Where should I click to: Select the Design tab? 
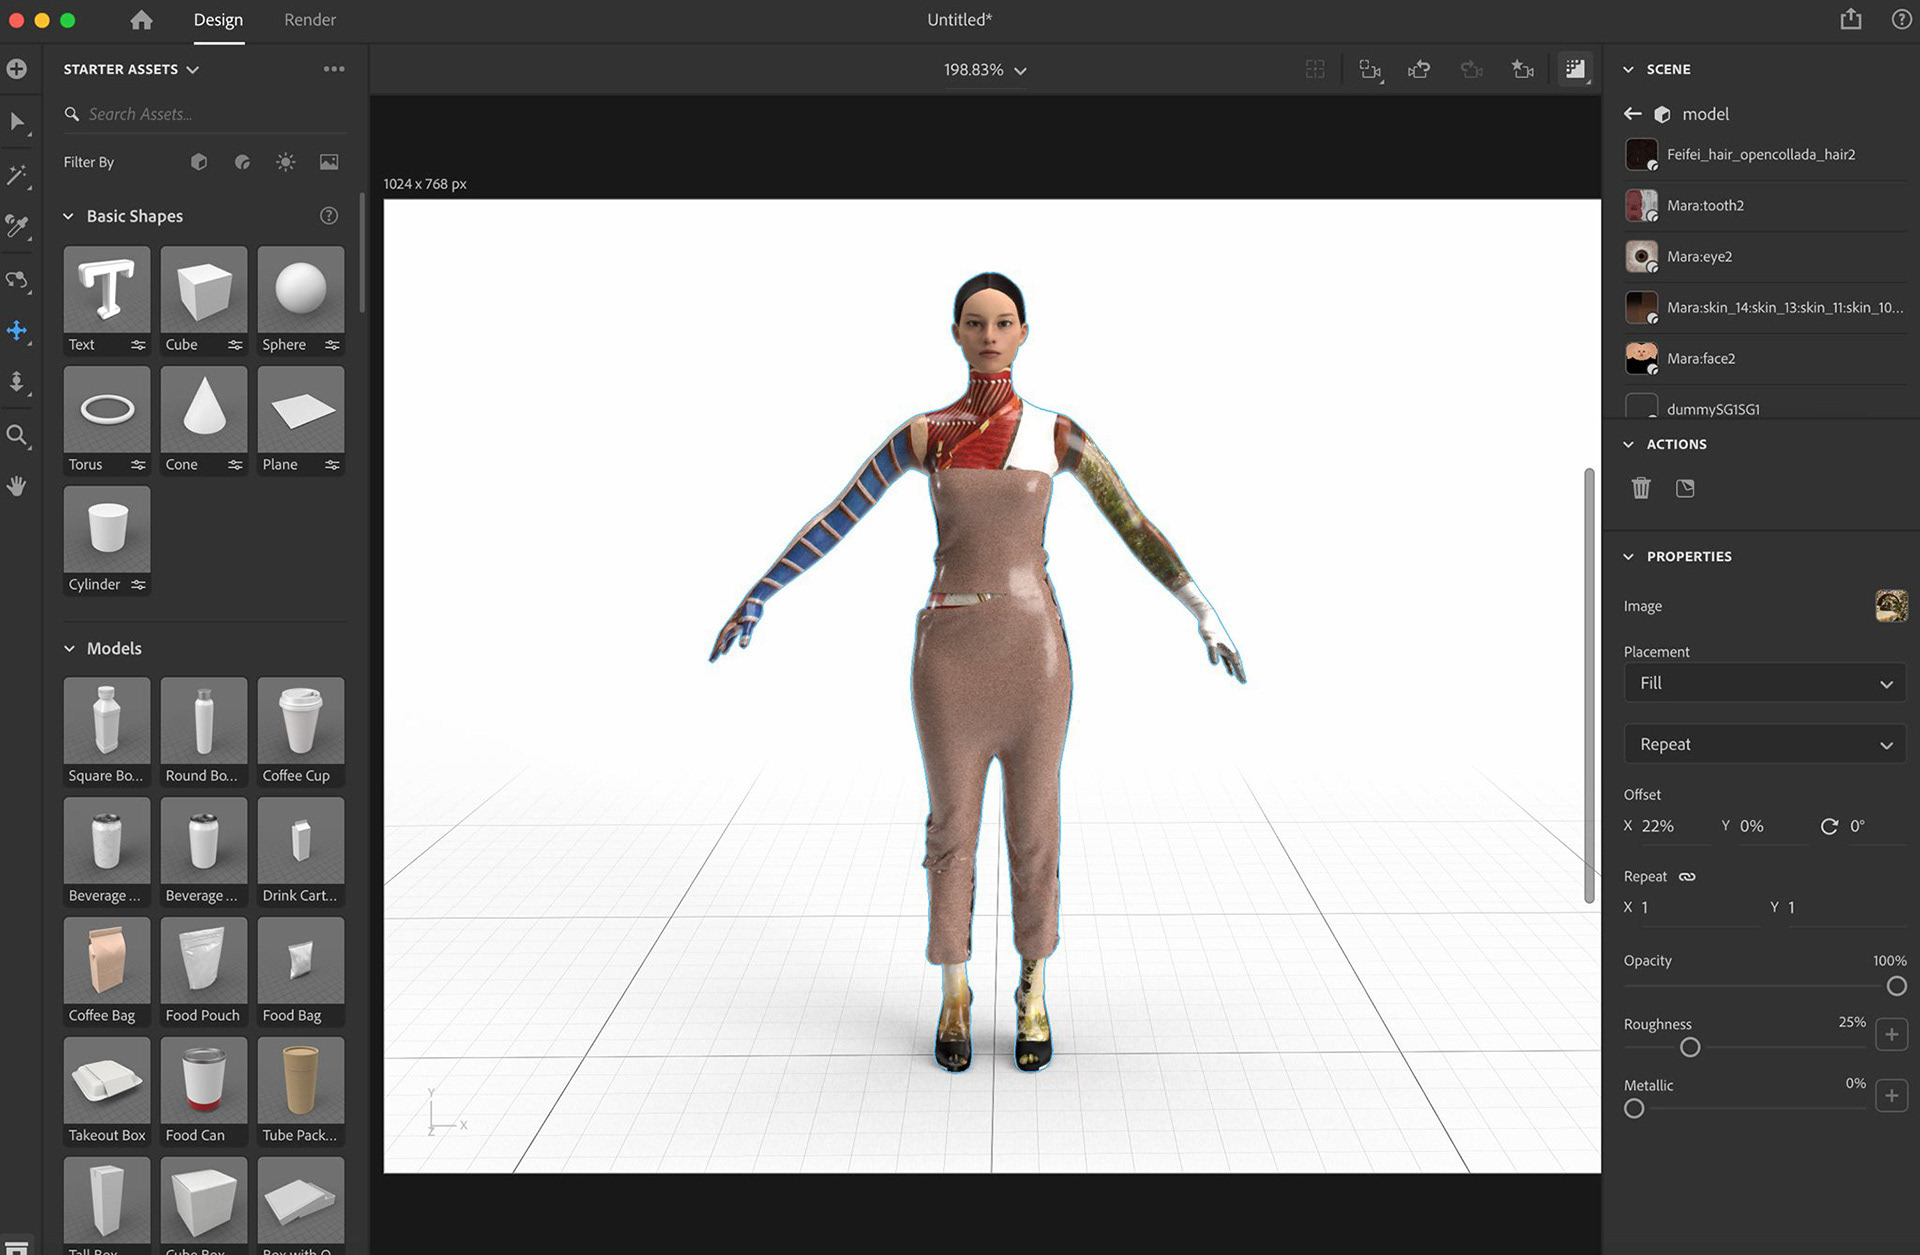(x=218, y=20)
